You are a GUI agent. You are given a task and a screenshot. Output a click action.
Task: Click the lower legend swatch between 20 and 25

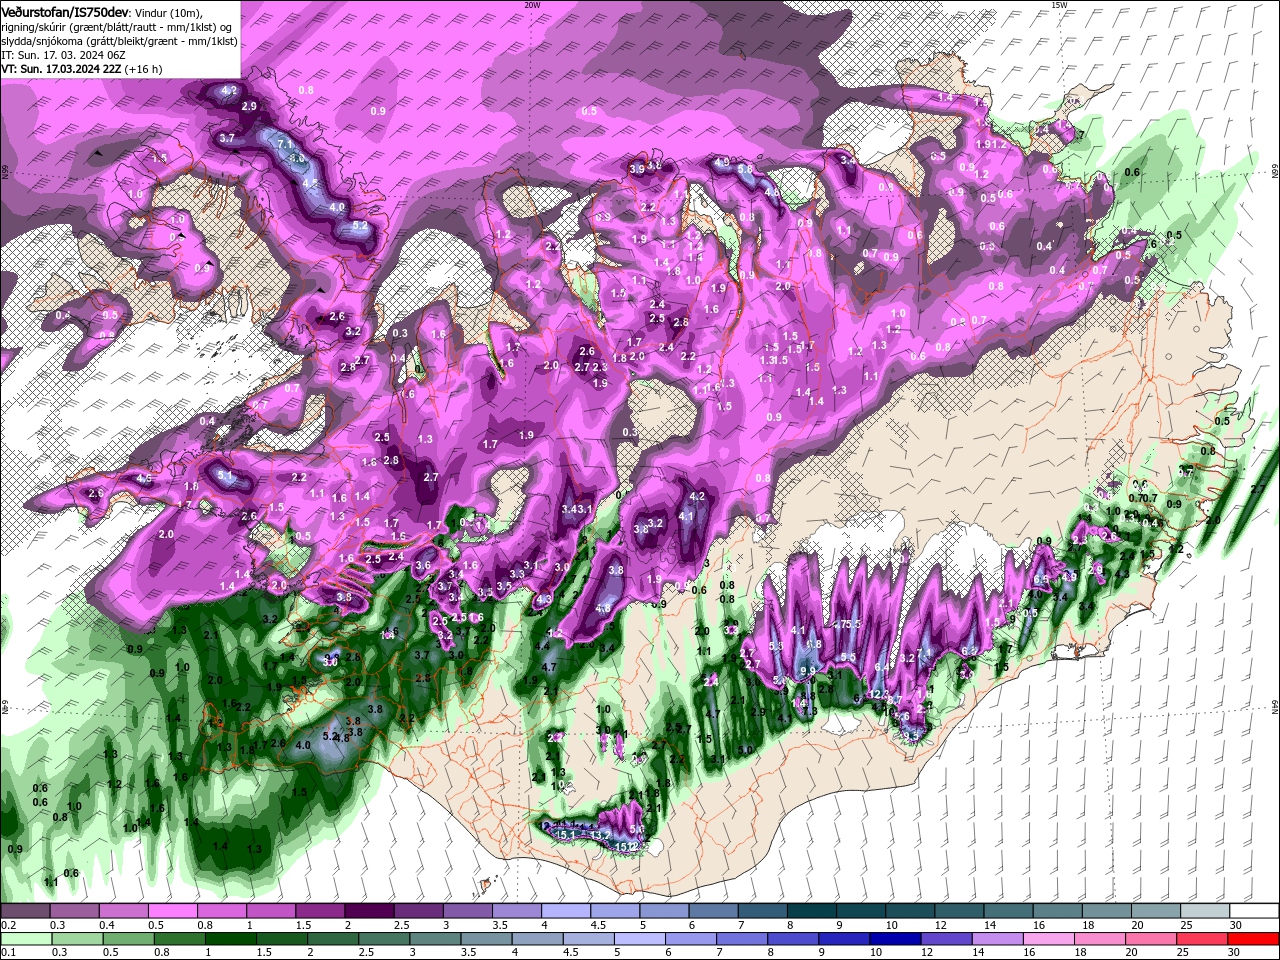point(1152,939)
